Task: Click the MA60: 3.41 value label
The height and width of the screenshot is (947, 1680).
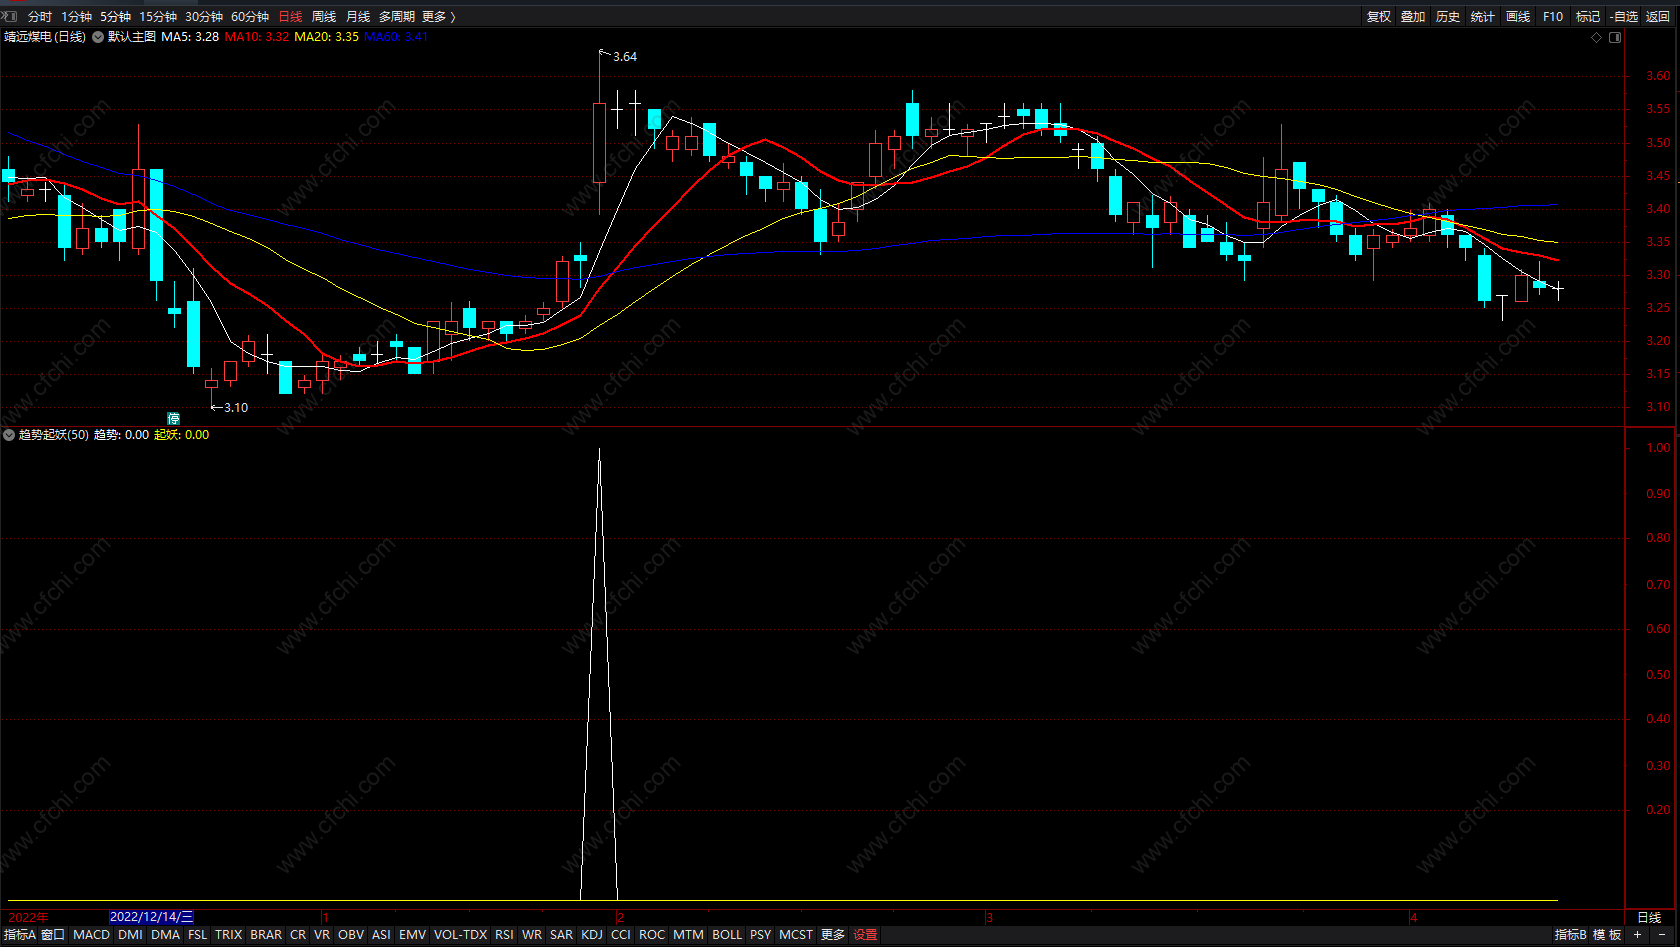Action: point(396,37)
